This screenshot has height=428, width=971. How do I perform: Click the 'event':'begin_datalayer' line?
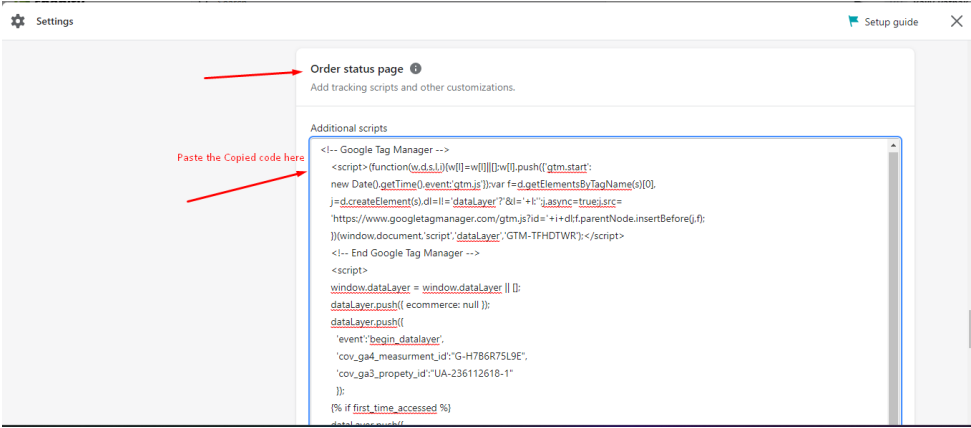tap(391, 339)
